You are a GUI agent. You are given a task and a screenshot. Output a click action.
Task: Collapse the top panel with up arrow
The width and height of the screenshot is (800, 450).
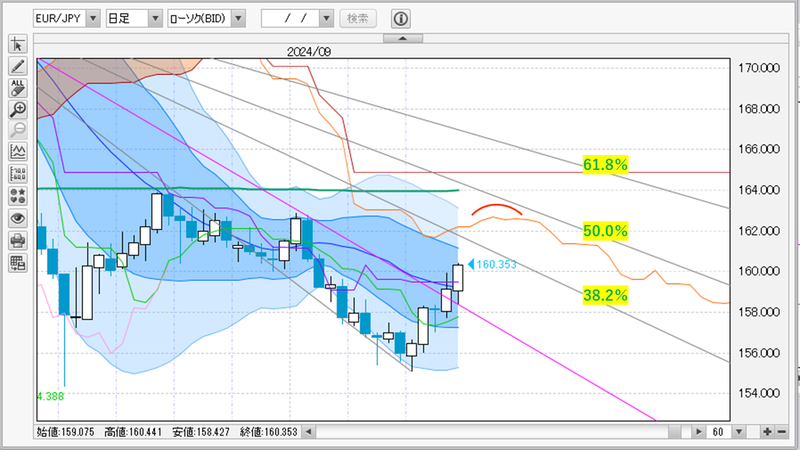pos(403,38)
